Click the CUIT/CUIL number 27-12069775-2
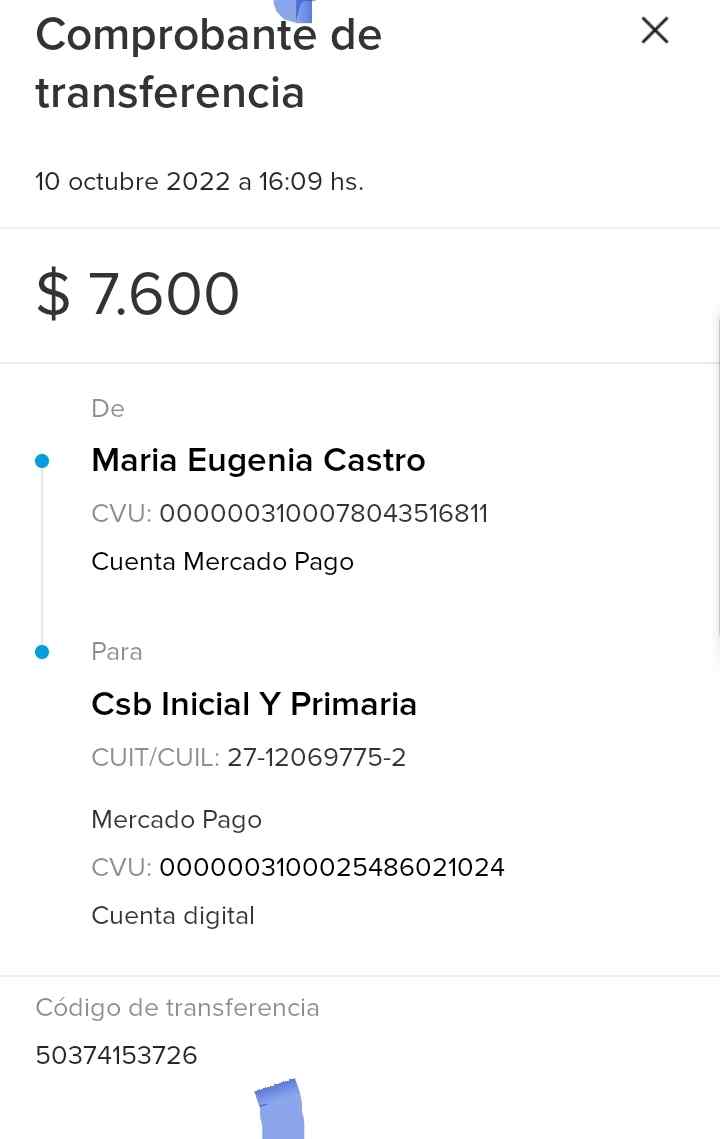This screenshot has height=1139, width=720. 316,758
